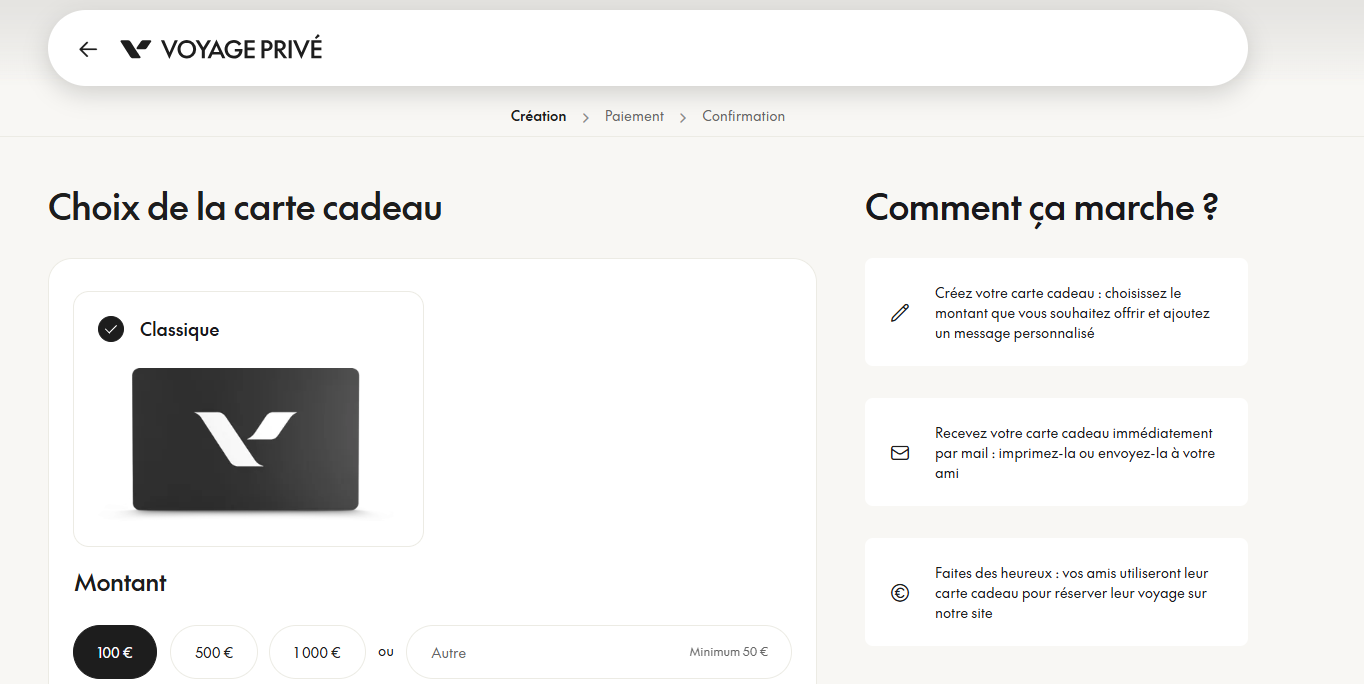Click the chevron between Création and Paiement
The height and width of the screenshot is (684, 1364).
click(586, 118)
